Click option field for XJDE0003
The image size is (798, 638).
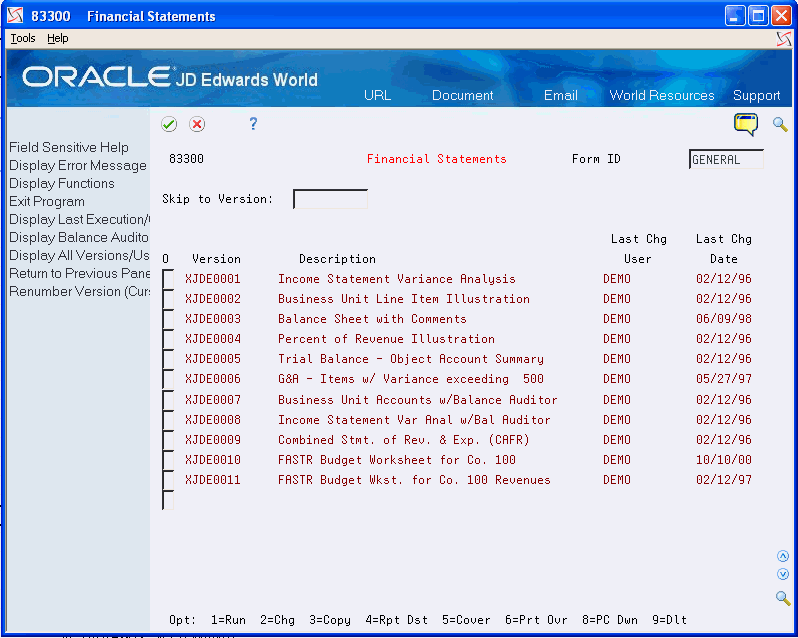(168, 319)
